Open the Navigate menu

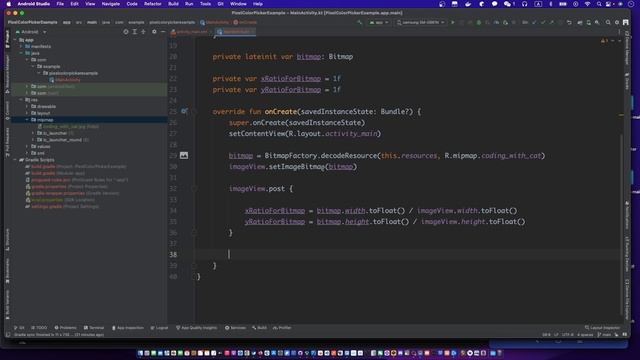click(111, 4)
